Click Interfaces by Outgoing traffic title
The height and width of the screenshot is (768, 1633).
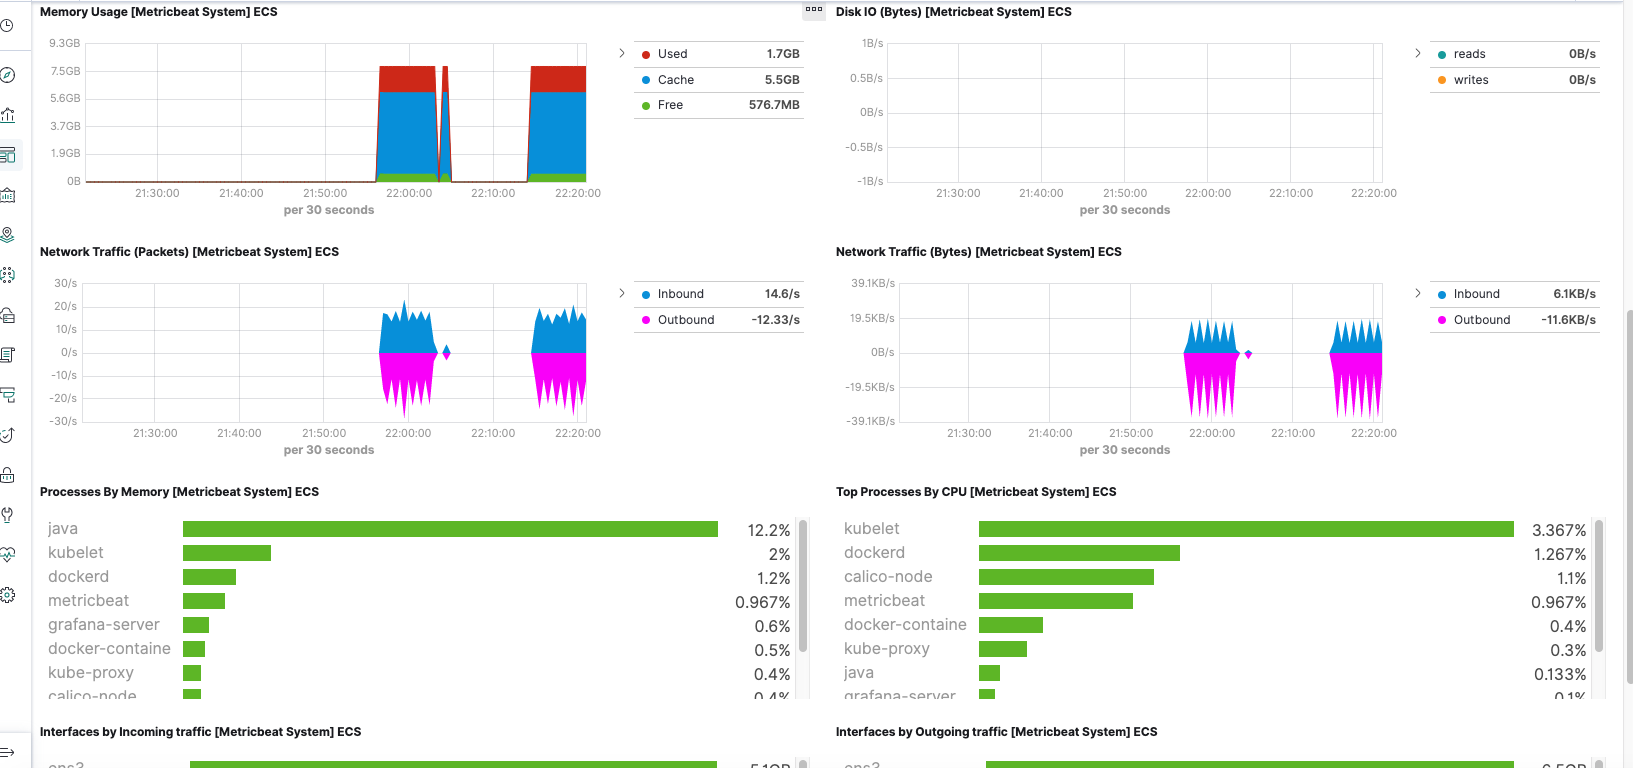tap(996, 732)
